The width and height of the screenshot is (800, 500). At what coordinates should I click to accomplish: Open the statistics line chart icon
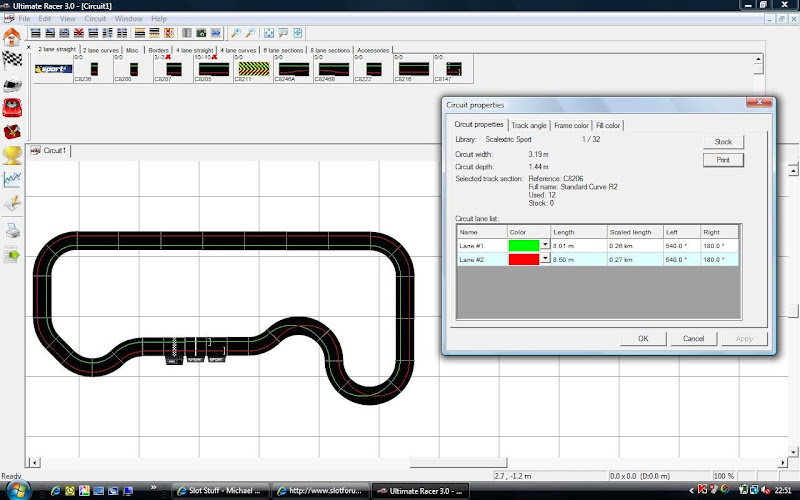12,178
